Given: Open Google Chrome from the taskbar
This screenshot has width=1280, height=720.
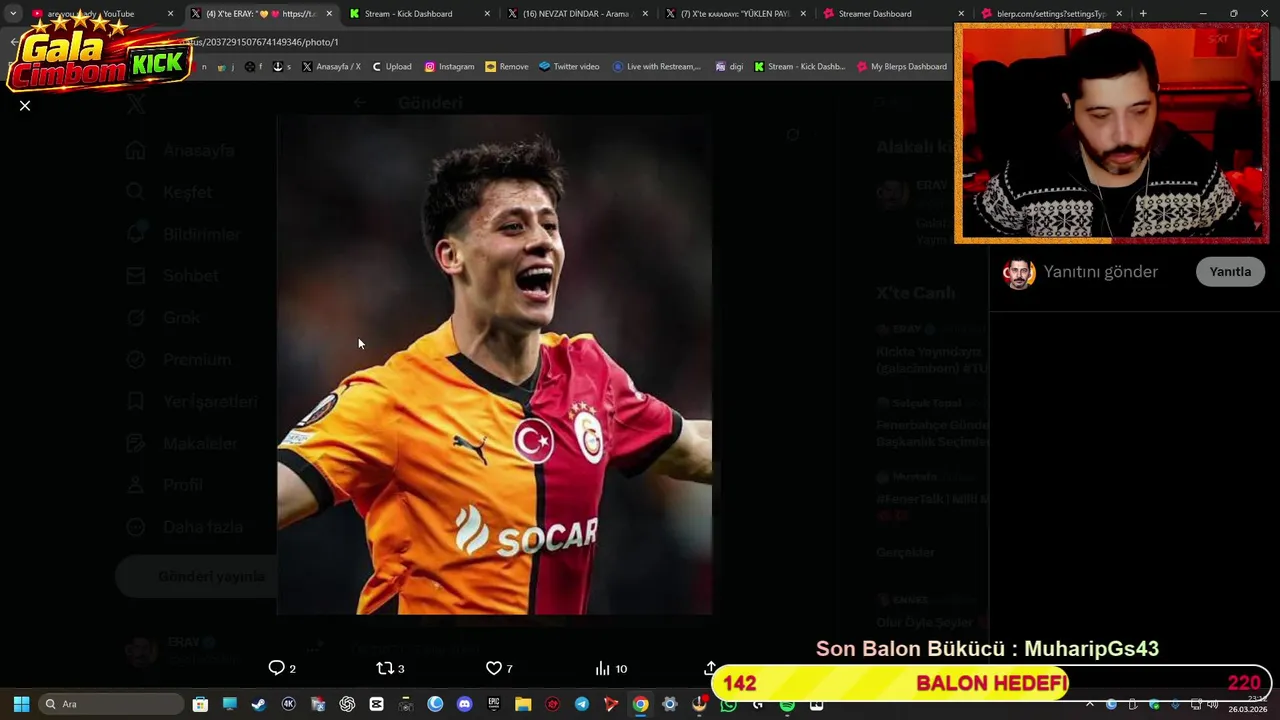Looking at the screenshot, I should (x=640, y=704).
